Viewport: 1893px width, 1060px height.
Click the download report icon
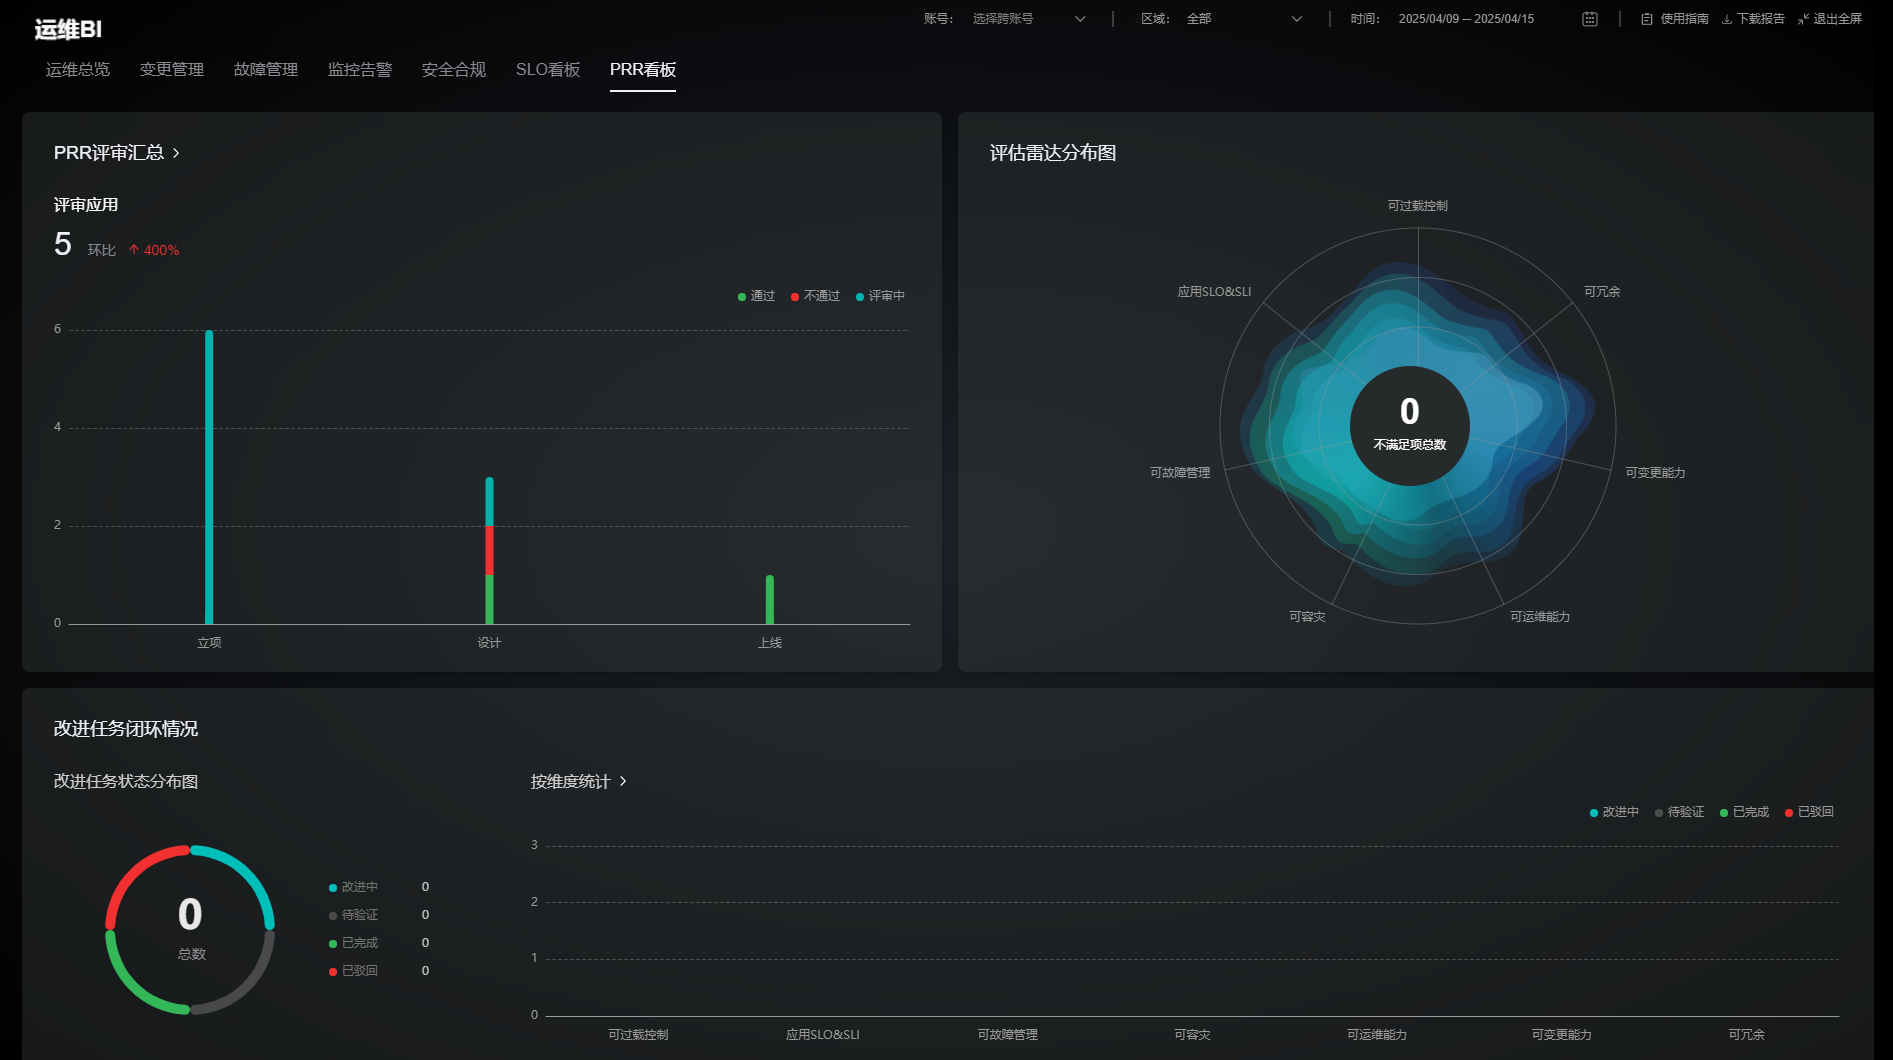click(1726, 19)
